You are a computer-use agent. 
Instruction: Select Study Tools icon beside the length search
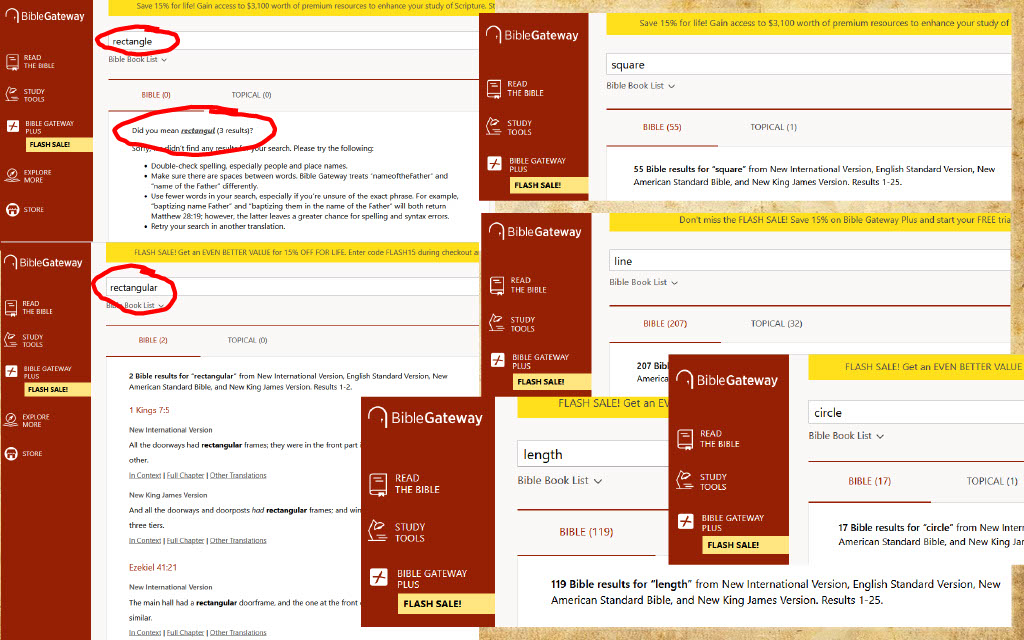tap(378, 531)
